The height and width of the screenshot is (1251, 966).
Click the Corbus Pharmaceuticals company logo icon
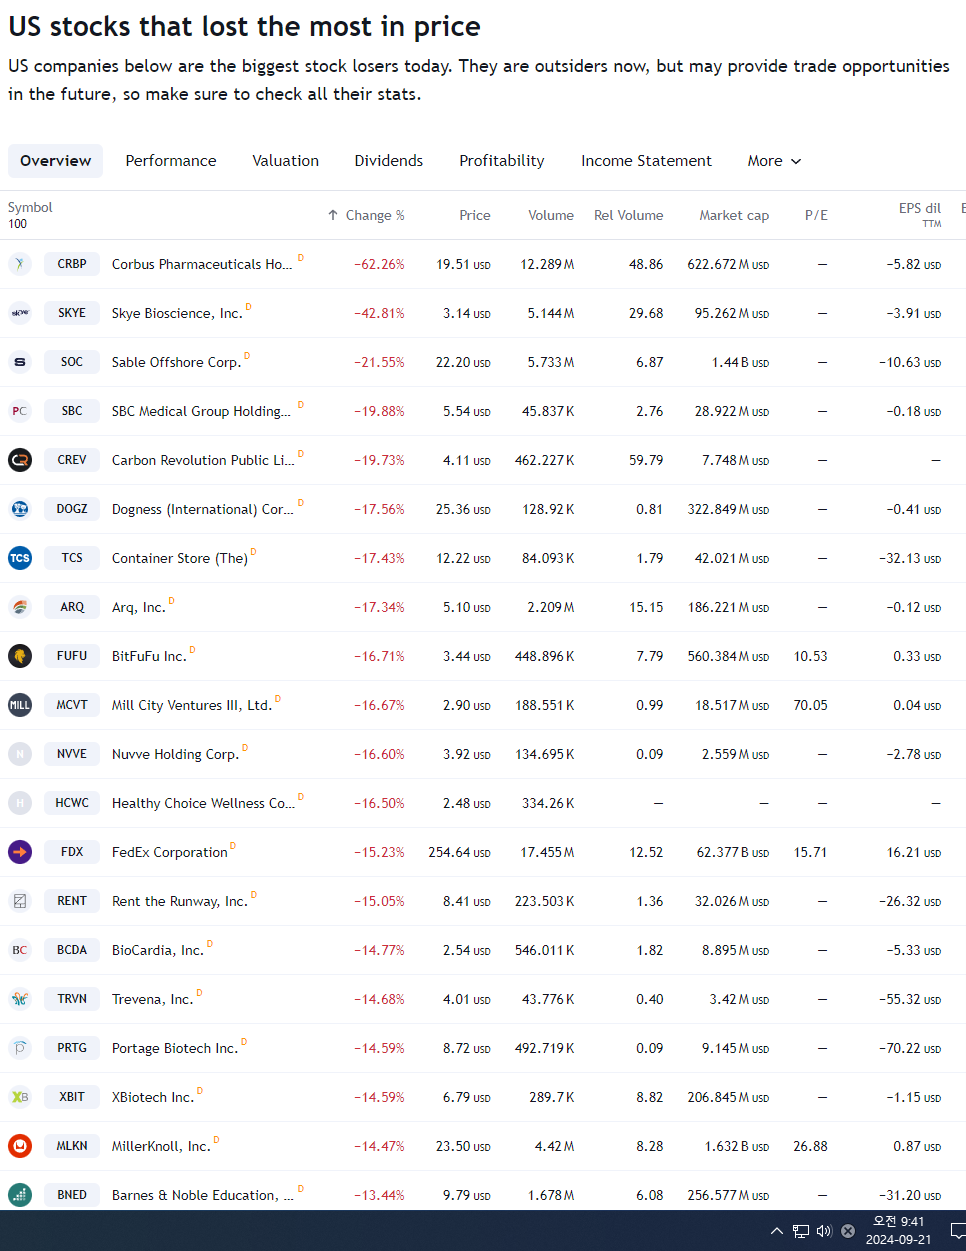[20, 264]
